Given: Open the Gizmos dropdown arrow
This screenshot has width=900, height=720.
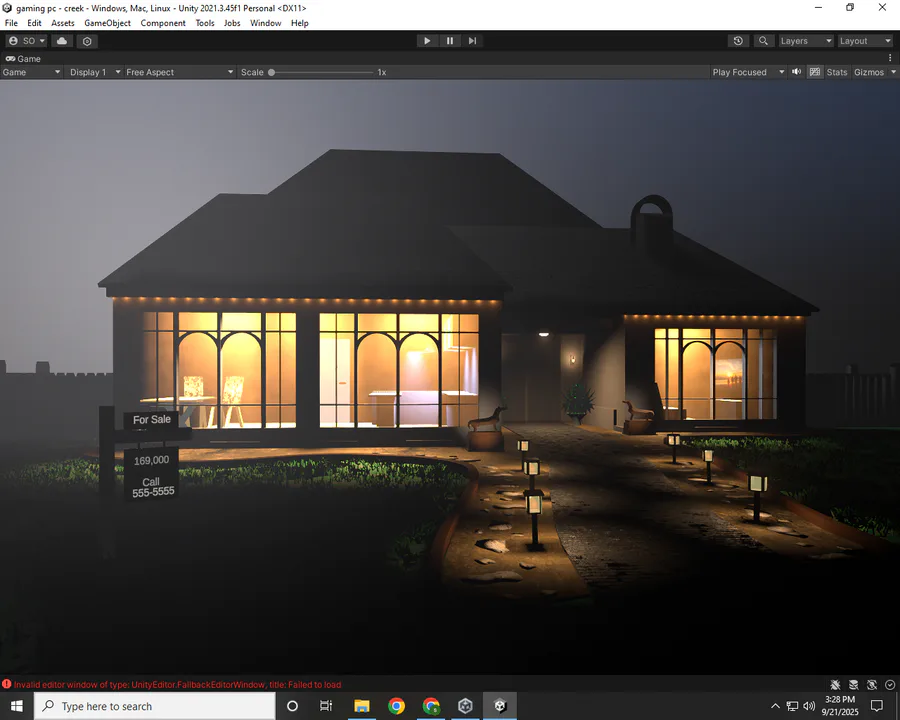Looking at the screenshot, I should point(893,72).
